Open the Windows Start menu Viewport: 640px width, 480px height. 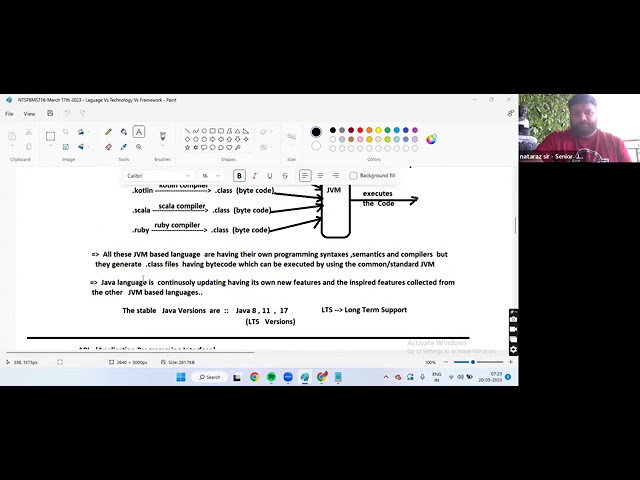tap(180, 377)
